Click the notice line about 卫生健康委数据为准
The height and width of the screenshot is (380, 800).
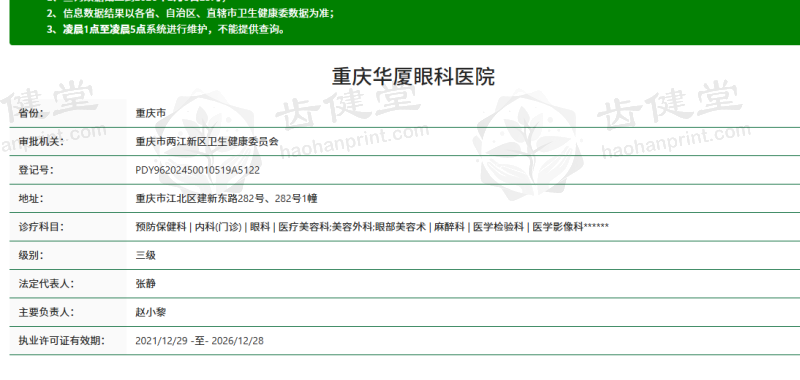191,13
